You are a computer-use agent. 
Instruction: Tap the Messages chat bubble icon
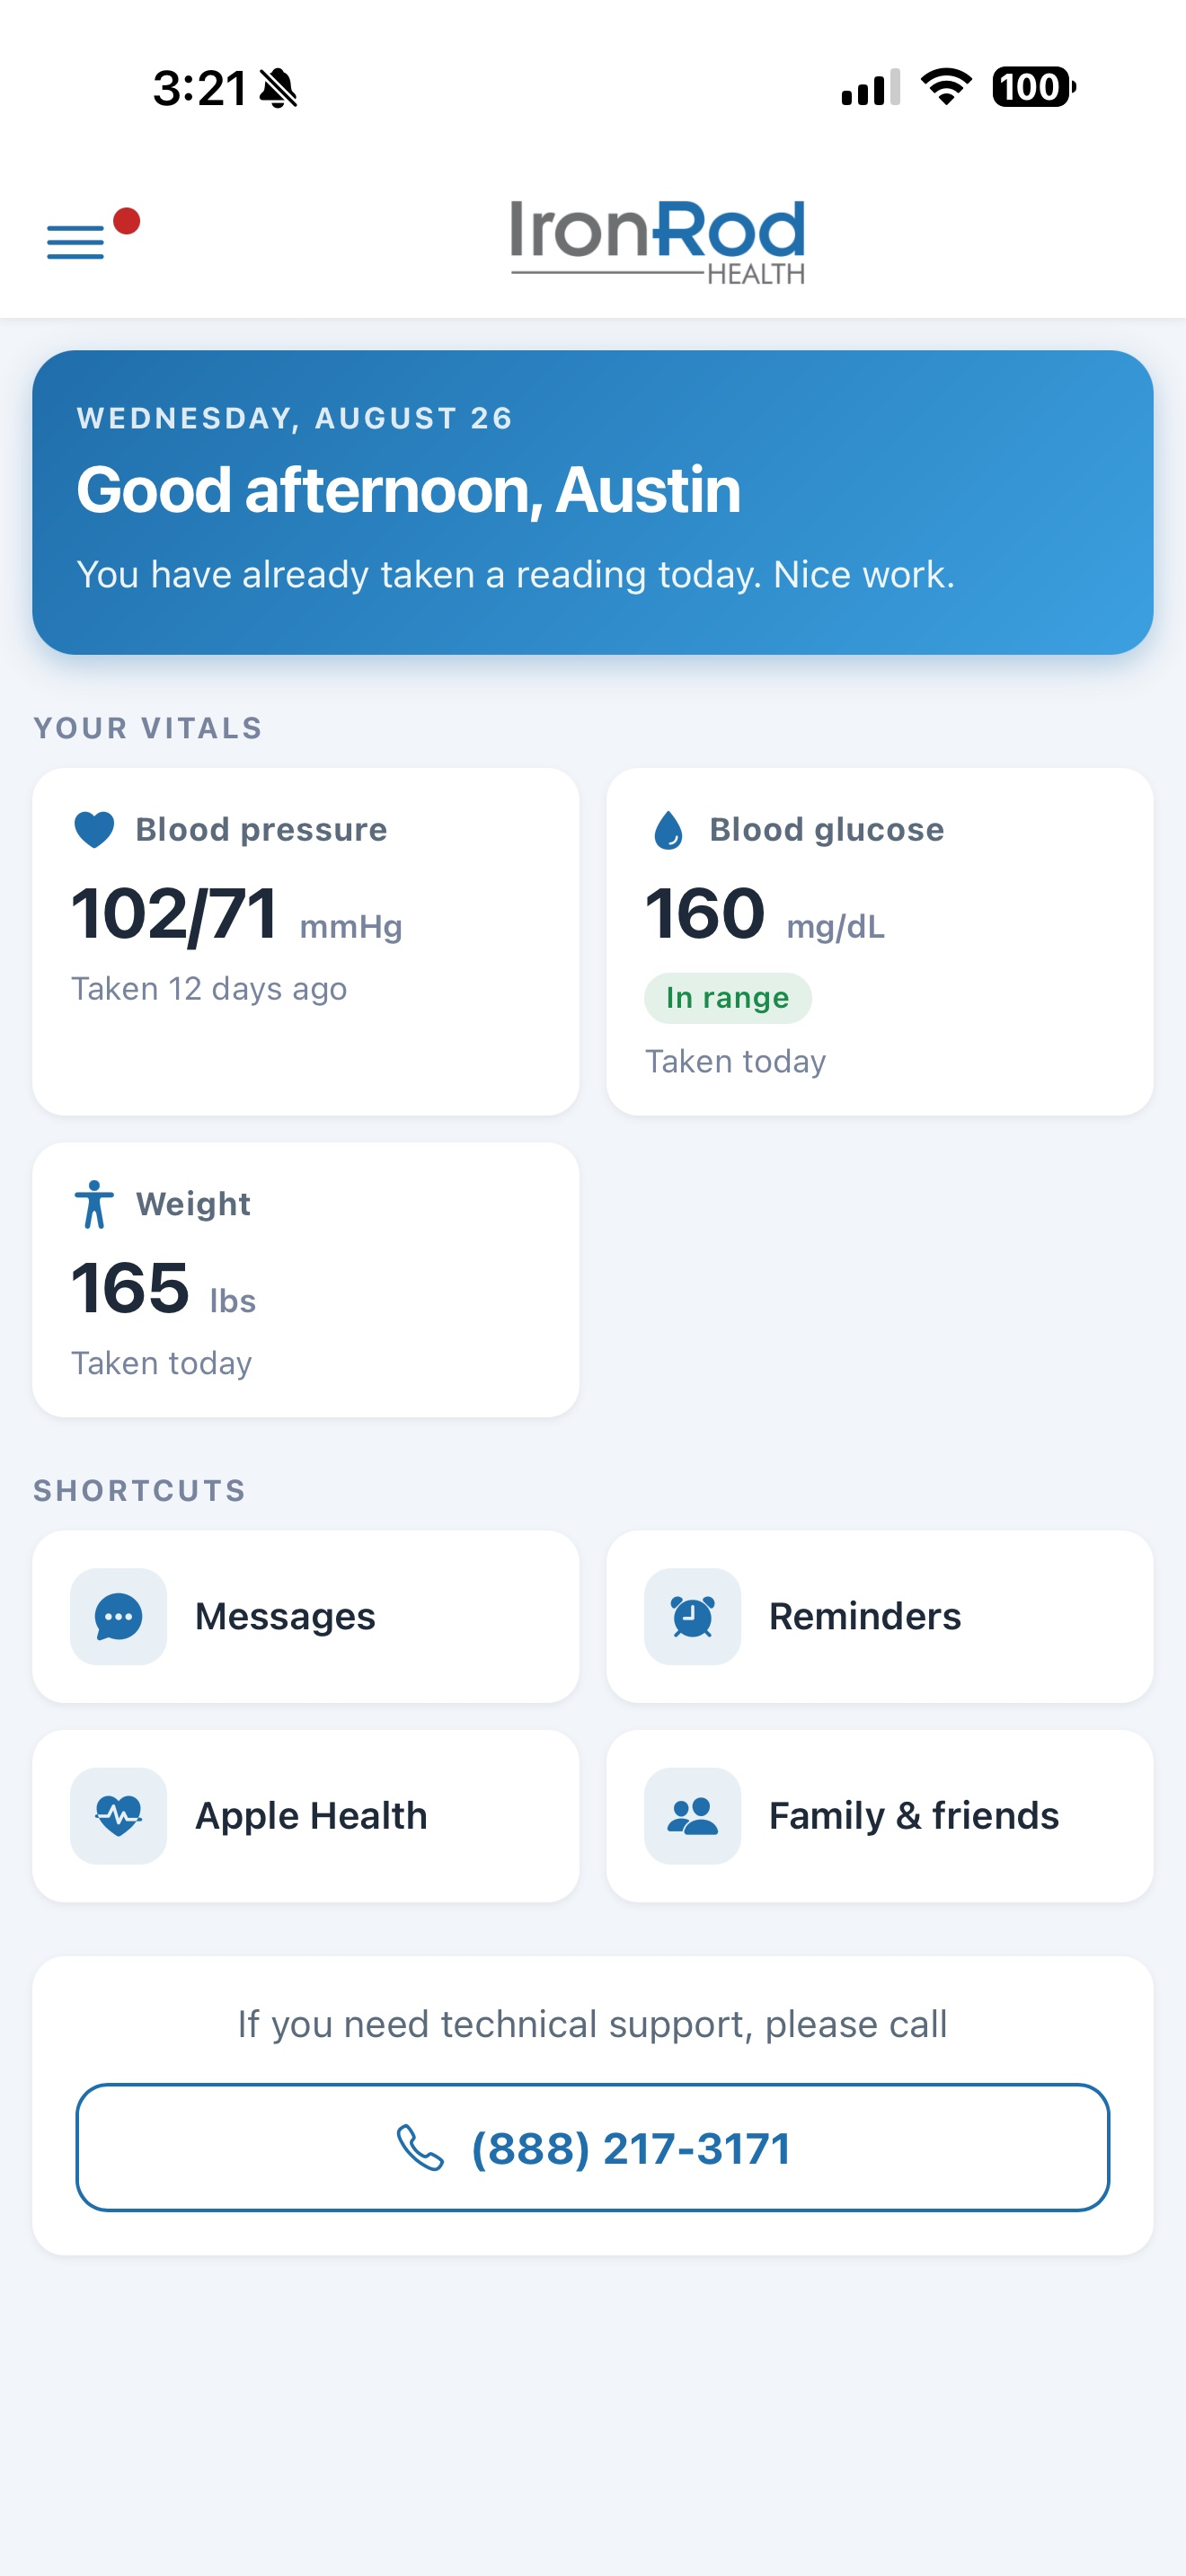(x=119, y=1617)
